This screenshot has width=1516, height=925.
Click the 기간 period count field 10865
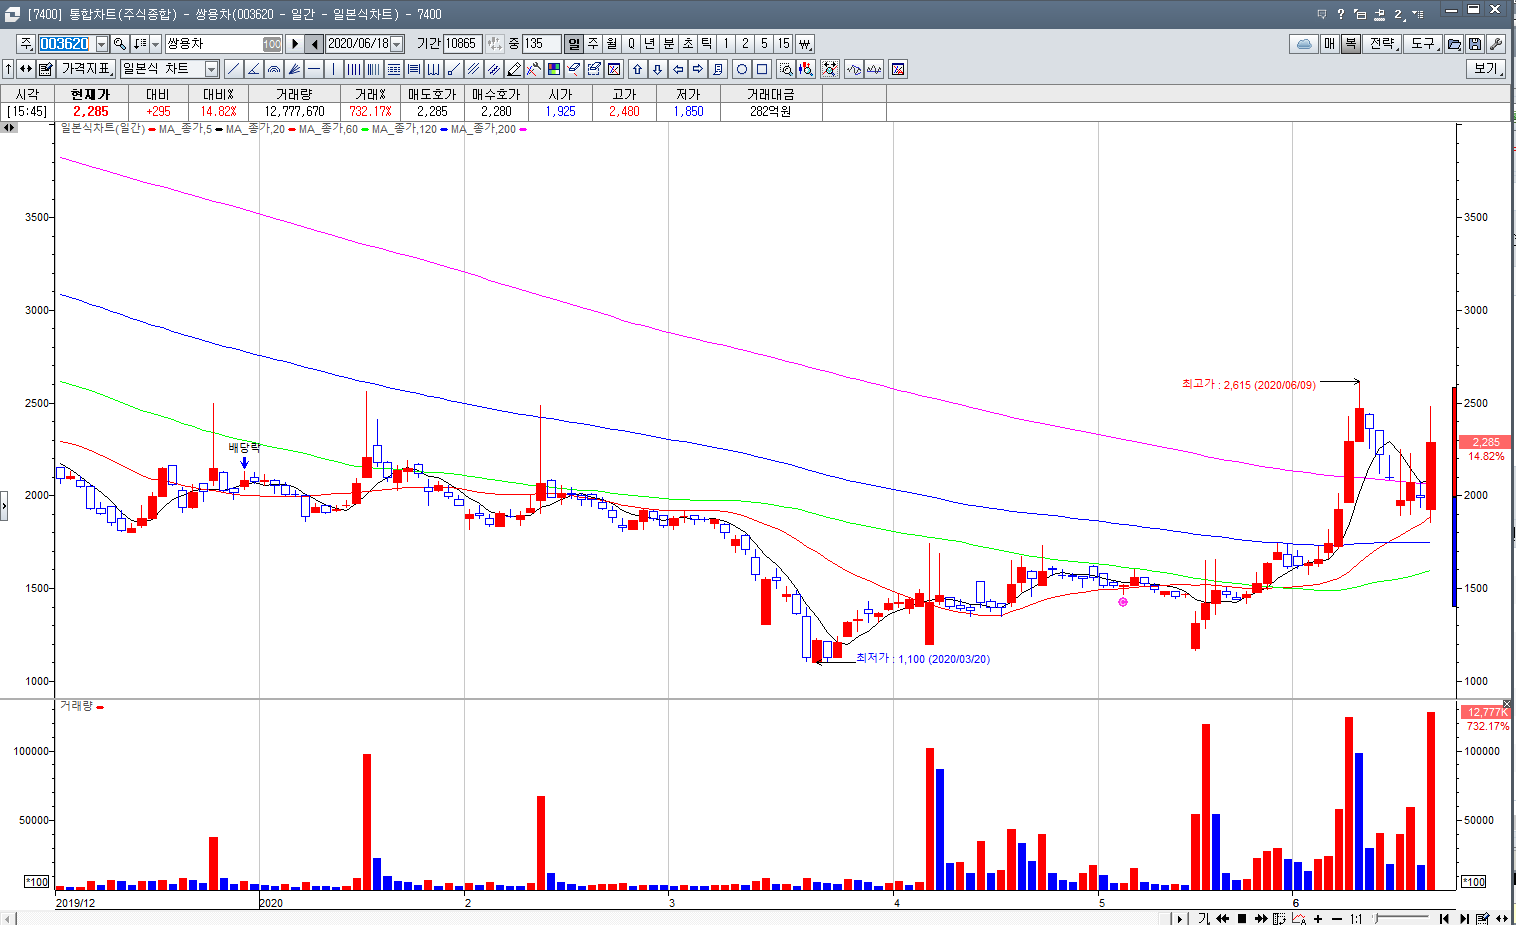[x=462, y=44]
